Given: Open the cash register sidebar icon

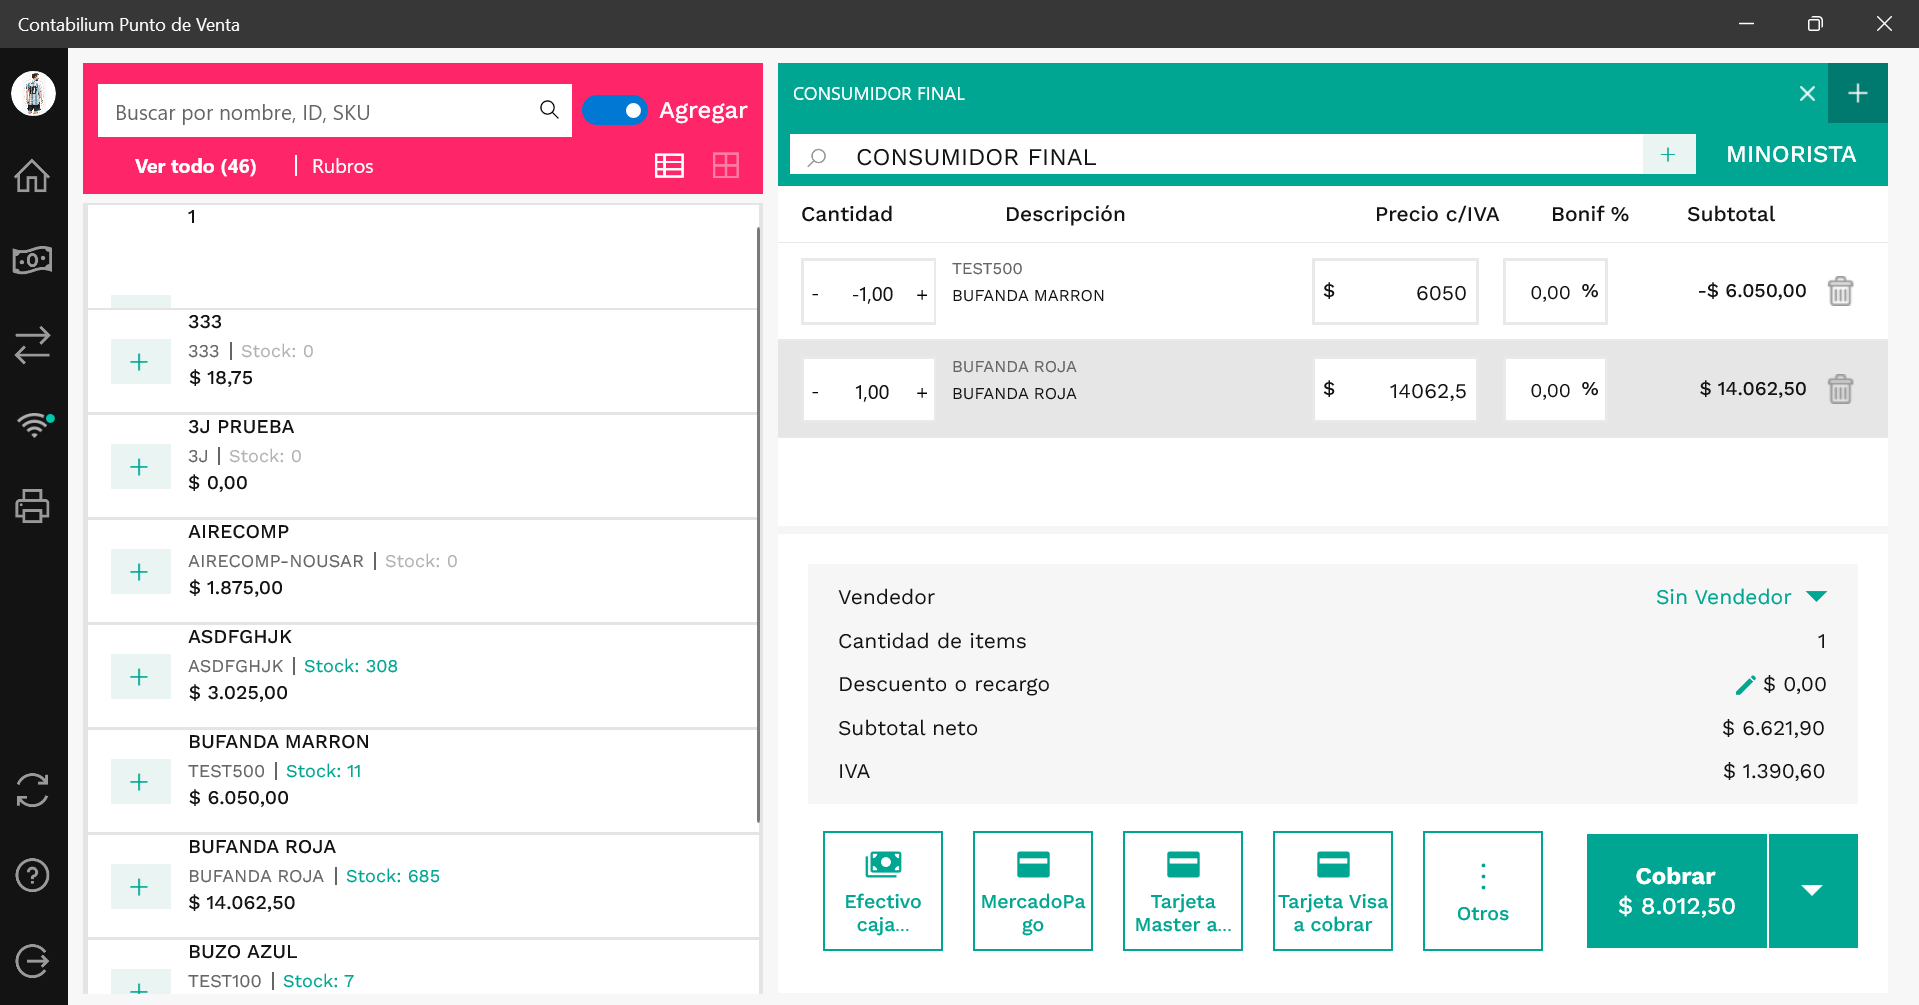Looking at the screenshot, I should click(32, 261).
